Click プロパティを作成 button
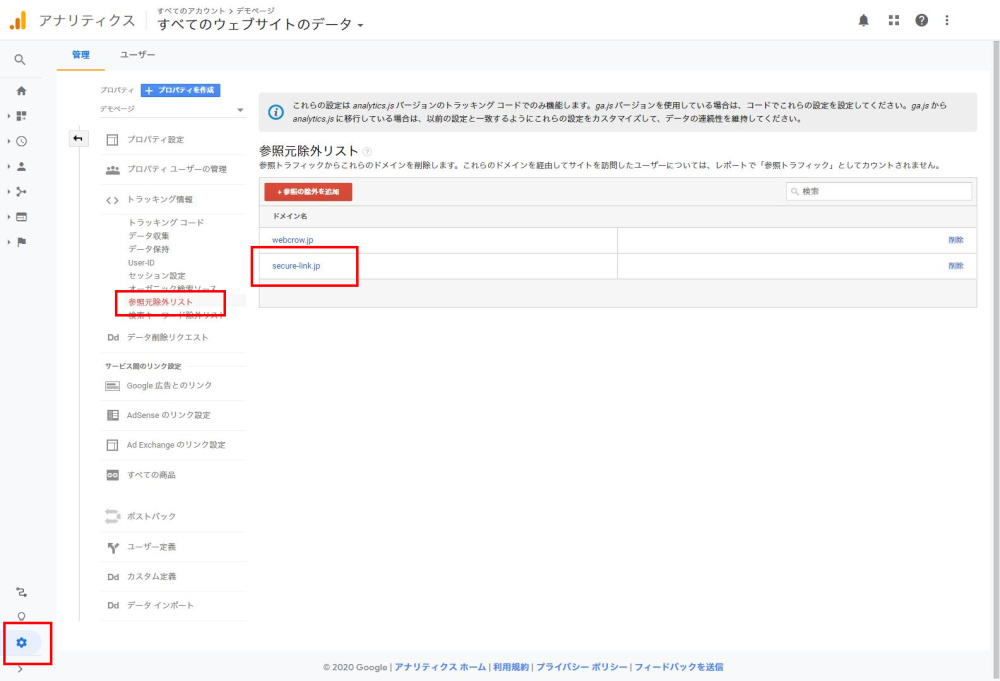Screen dimensions: 1000x681 180,90
